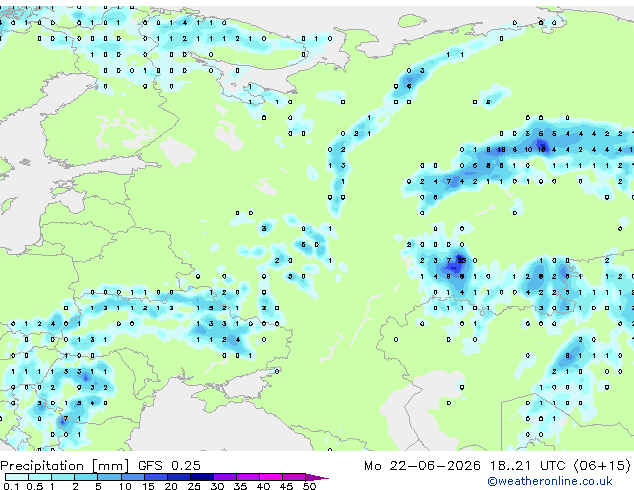Click the 'Mo 22-06-2026' date text

tap(422, 466)
